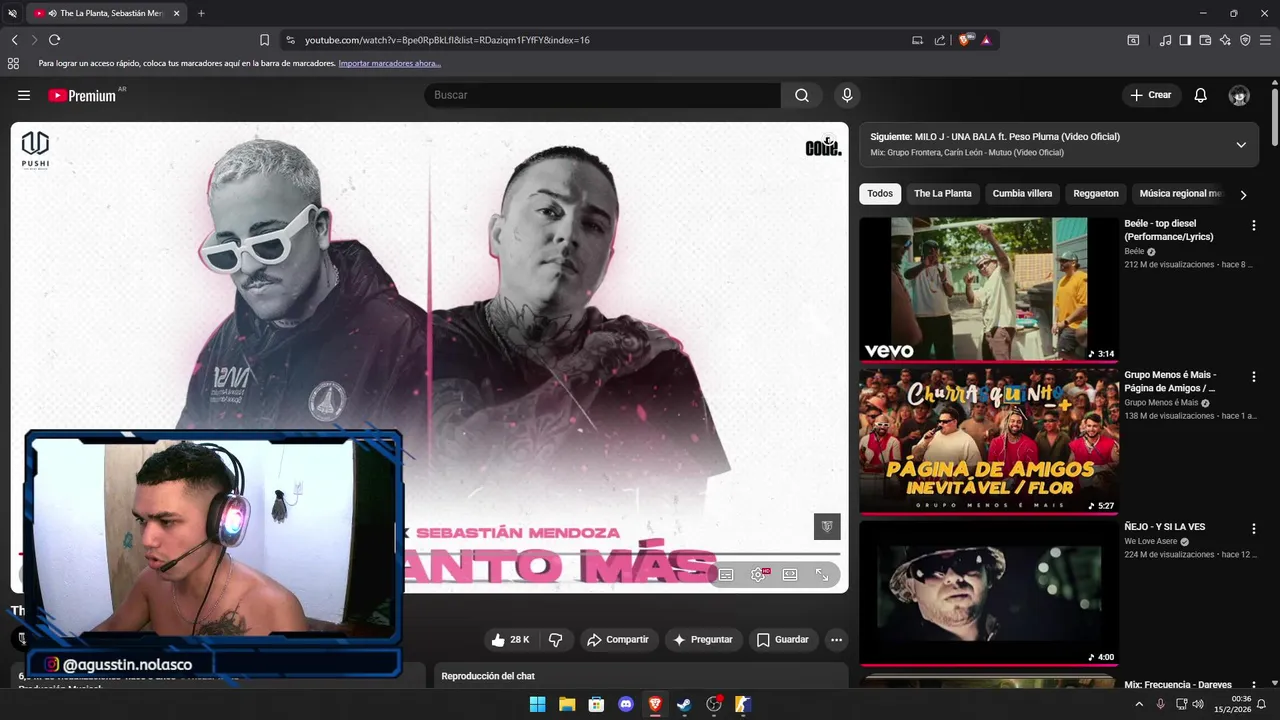This screenshot has width=1280, height=720.
Task: Select The La Planta chip
Action: pyautogui.click(x=943, y=194)
